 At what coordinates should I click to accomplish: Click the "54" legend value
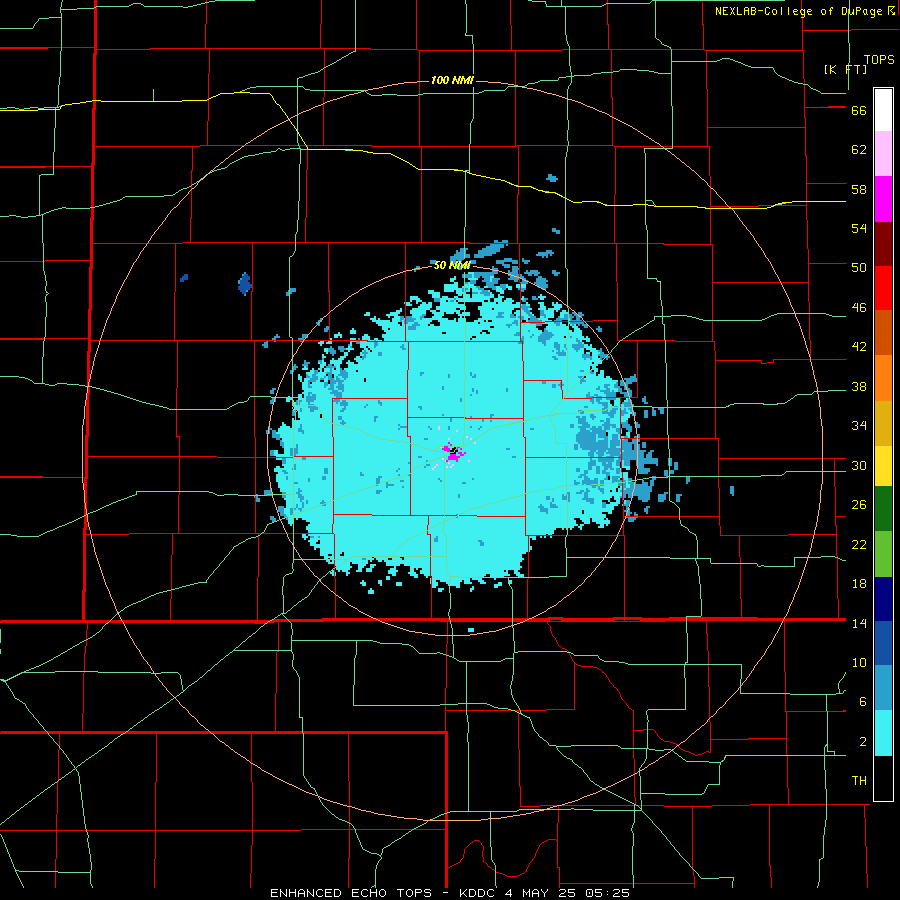pyautogui.click(x=859, y=228)
